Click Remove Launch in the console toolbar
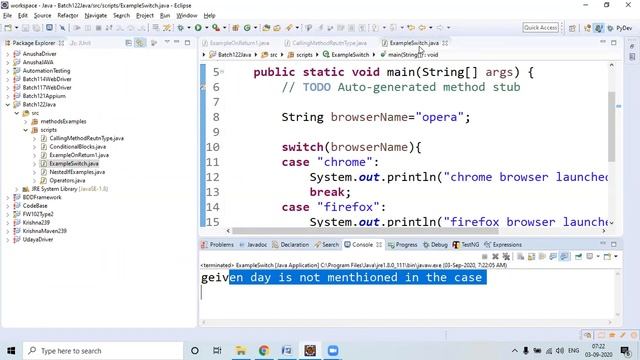Viewport: 640px width, 360px height. coord(495,256)
